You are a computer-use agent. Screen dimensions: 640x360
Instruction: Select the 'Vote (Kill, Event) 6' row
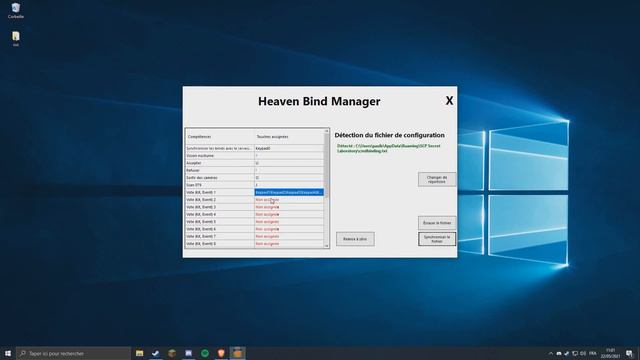[255, 229]
